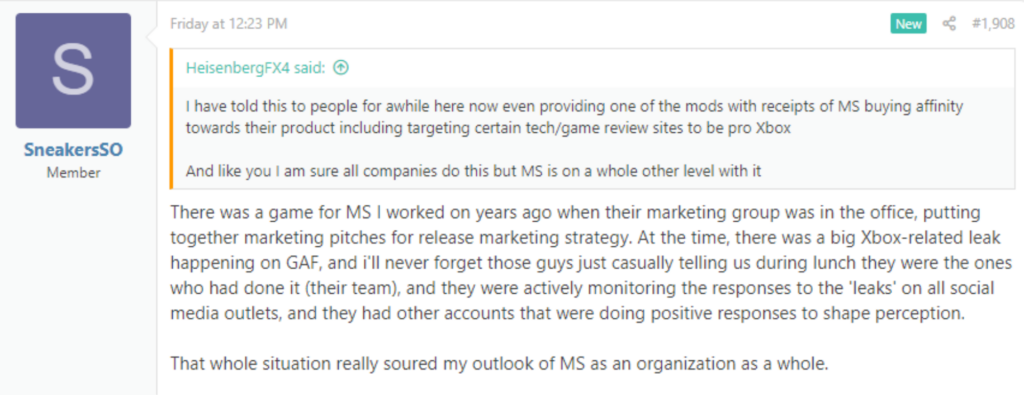Screen dimensions: 1024x395
Task: Click the letter S inside the avatar
Action: pos(73,71)
